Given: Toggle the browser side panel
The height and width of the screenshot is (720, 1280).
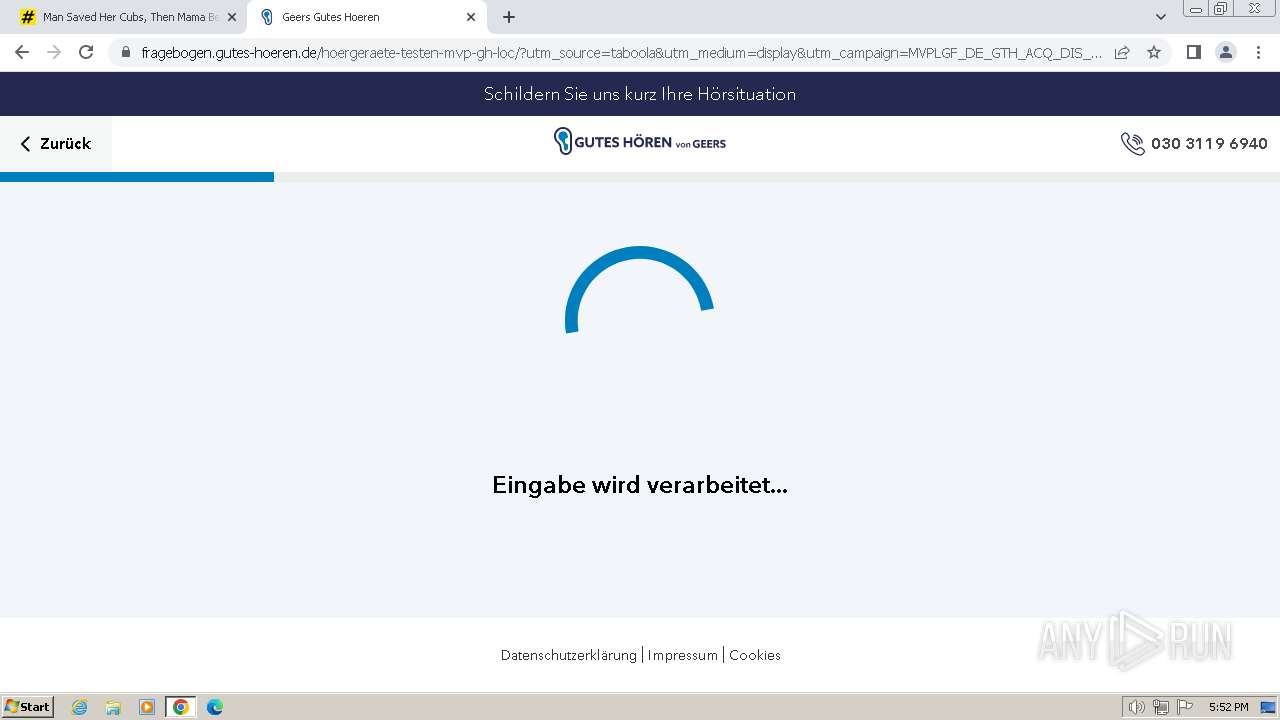Looking at the screenshot, I should 1193,52.
